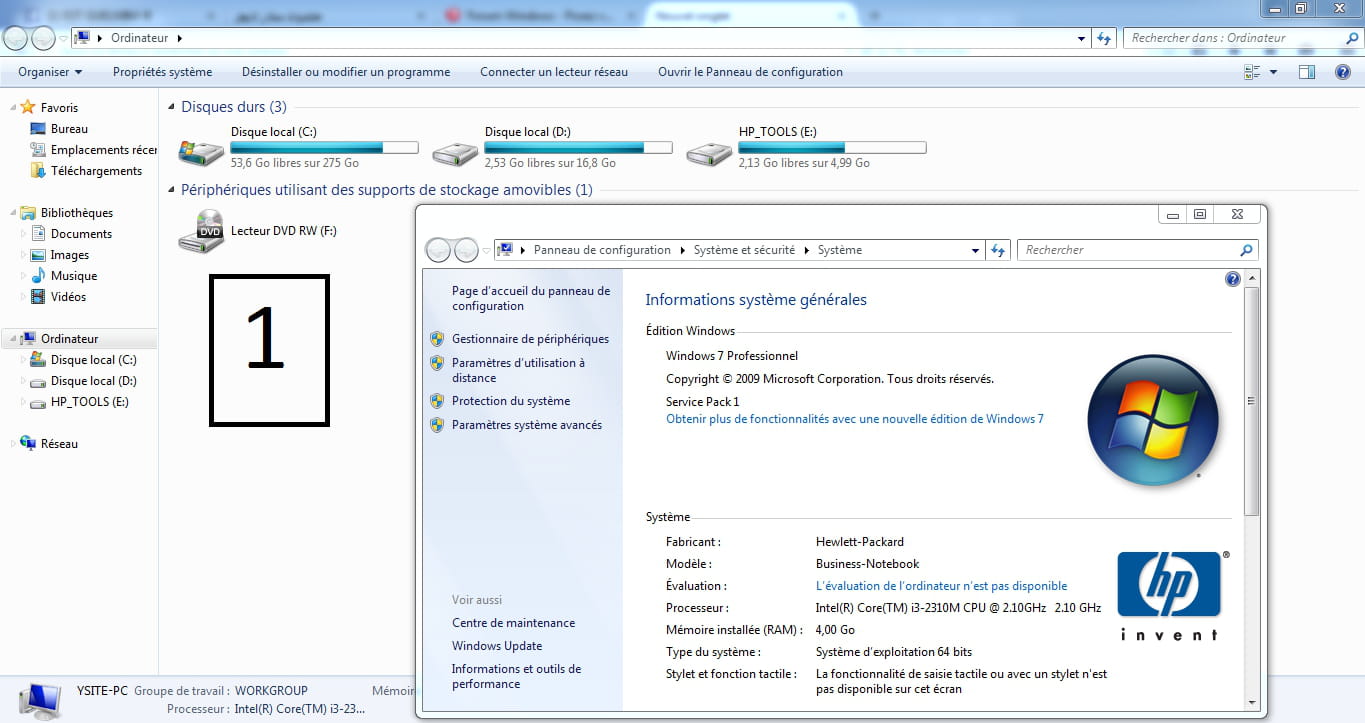The width and height of the screenshot is (1365, 723).
Task: Open HP_TOOLS (E:) drive icon
Action: pyautogui.click(x=709, y=152)
